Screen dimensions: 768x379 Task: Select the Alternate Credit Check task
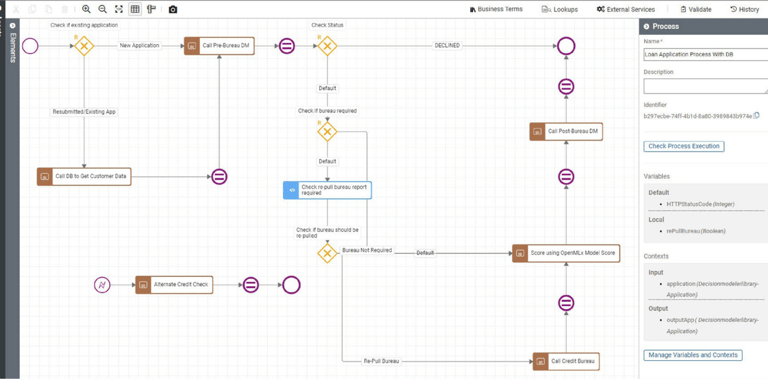pyautogui.click(x=174, y=284)
